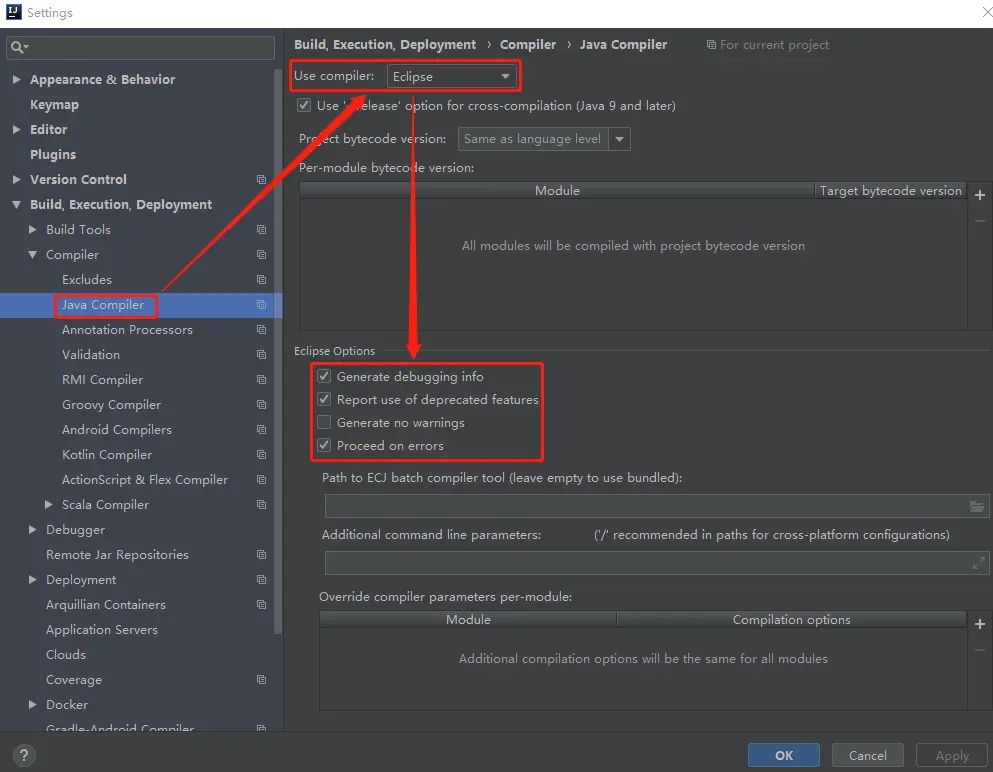
Task: Click project-scope icon beside Scala Compiler
Action: click(x=261, y=505)
